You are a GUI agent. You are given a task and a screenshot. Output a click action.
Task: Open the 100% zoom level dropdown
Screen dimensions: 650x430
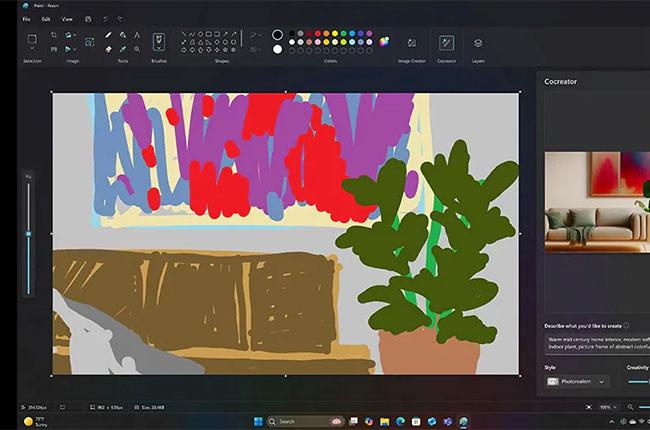click(608, 407)
